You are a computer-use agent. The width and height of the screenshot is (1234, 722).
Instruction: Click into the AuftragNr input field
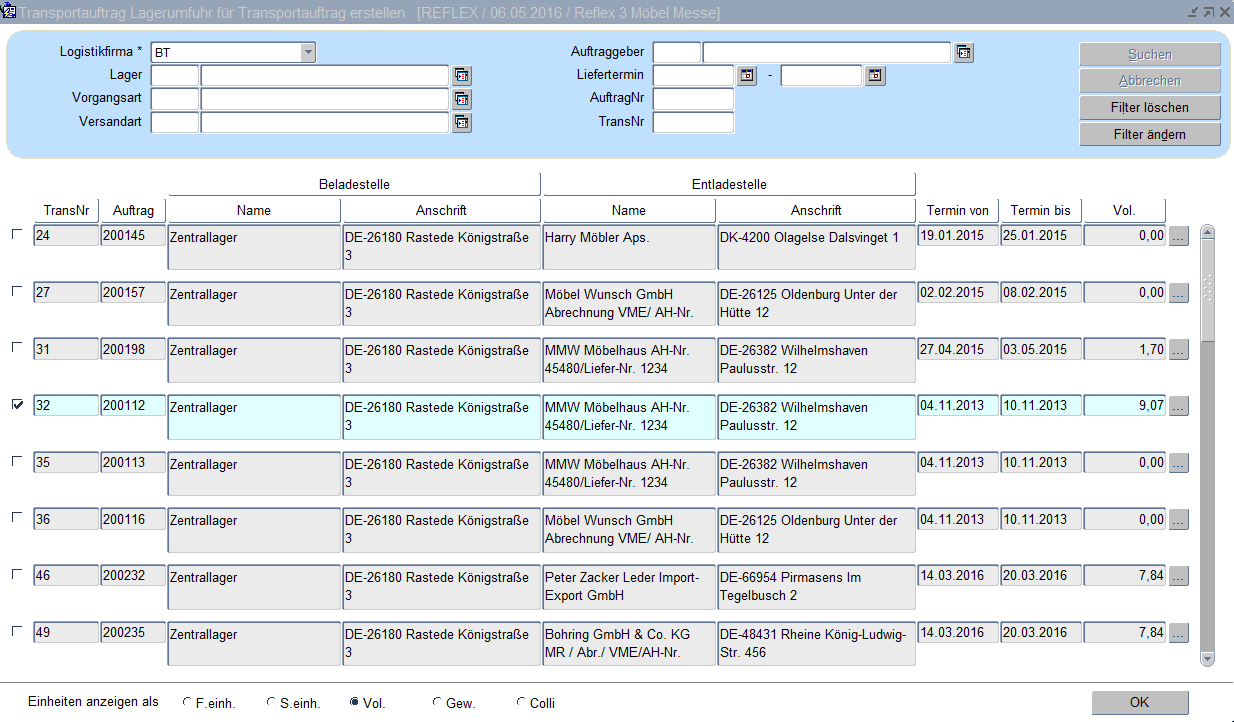(x=693, y=99)
